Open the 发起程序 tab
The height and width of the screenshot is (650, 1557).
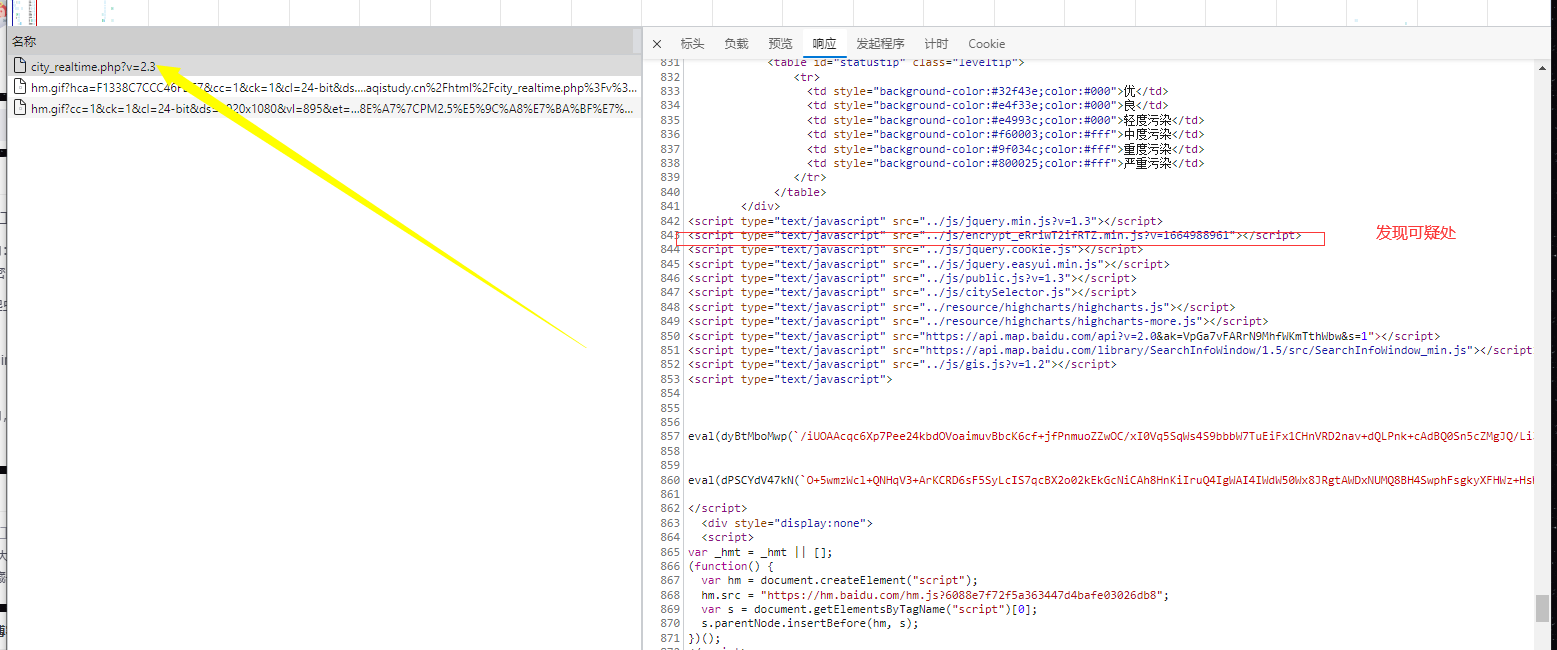tap(880, 44)
